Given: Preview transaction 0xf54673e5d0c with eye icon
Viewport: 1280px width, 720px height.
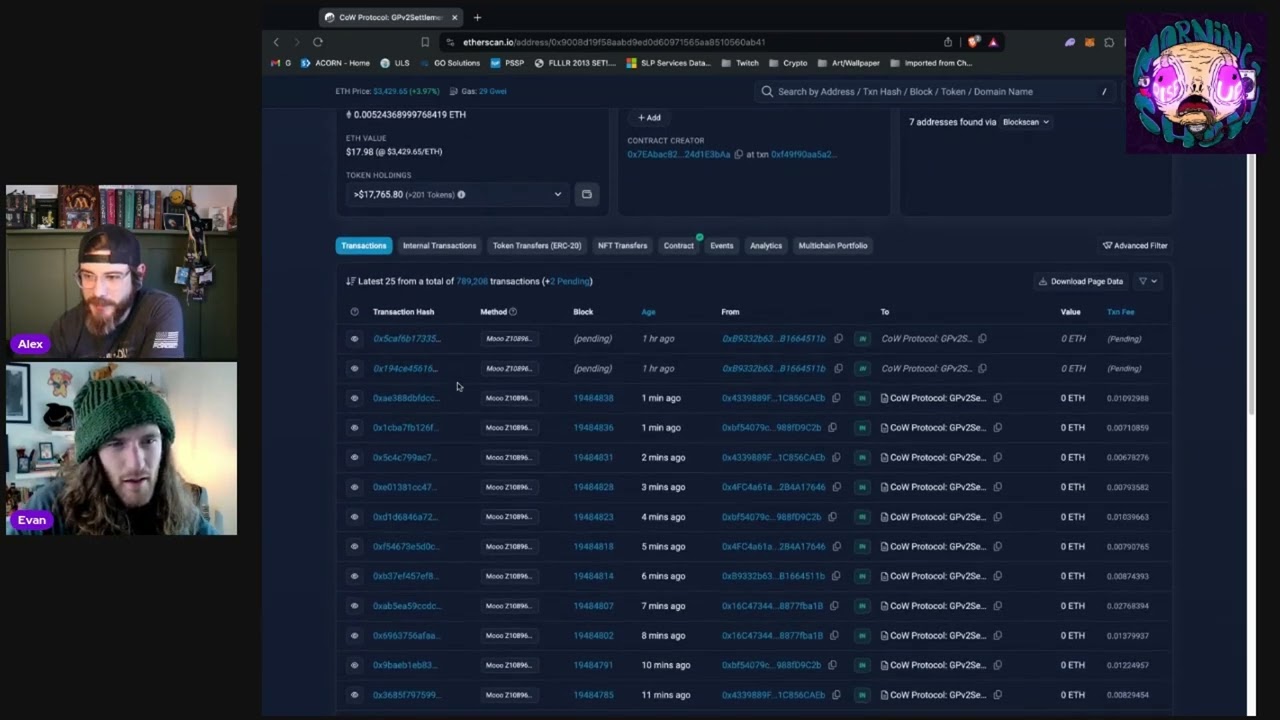Looking at the screenshot, I should (354, 547).
